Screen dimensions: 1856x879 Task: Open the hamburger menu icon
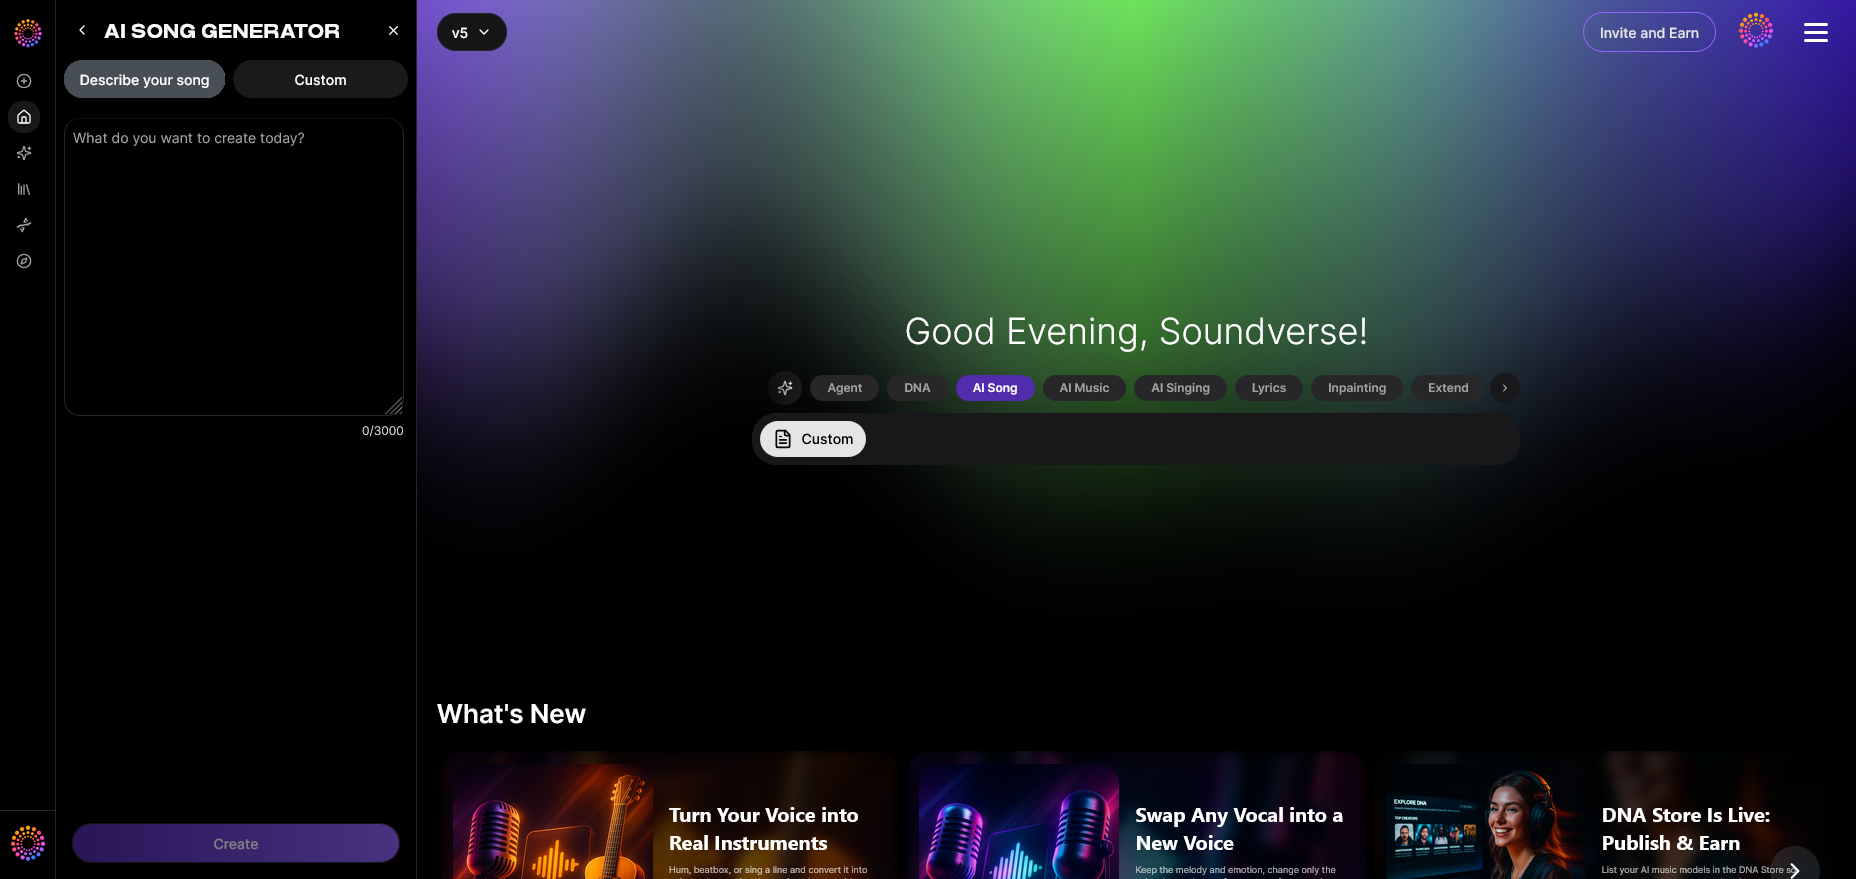[x=1815, y=33]
